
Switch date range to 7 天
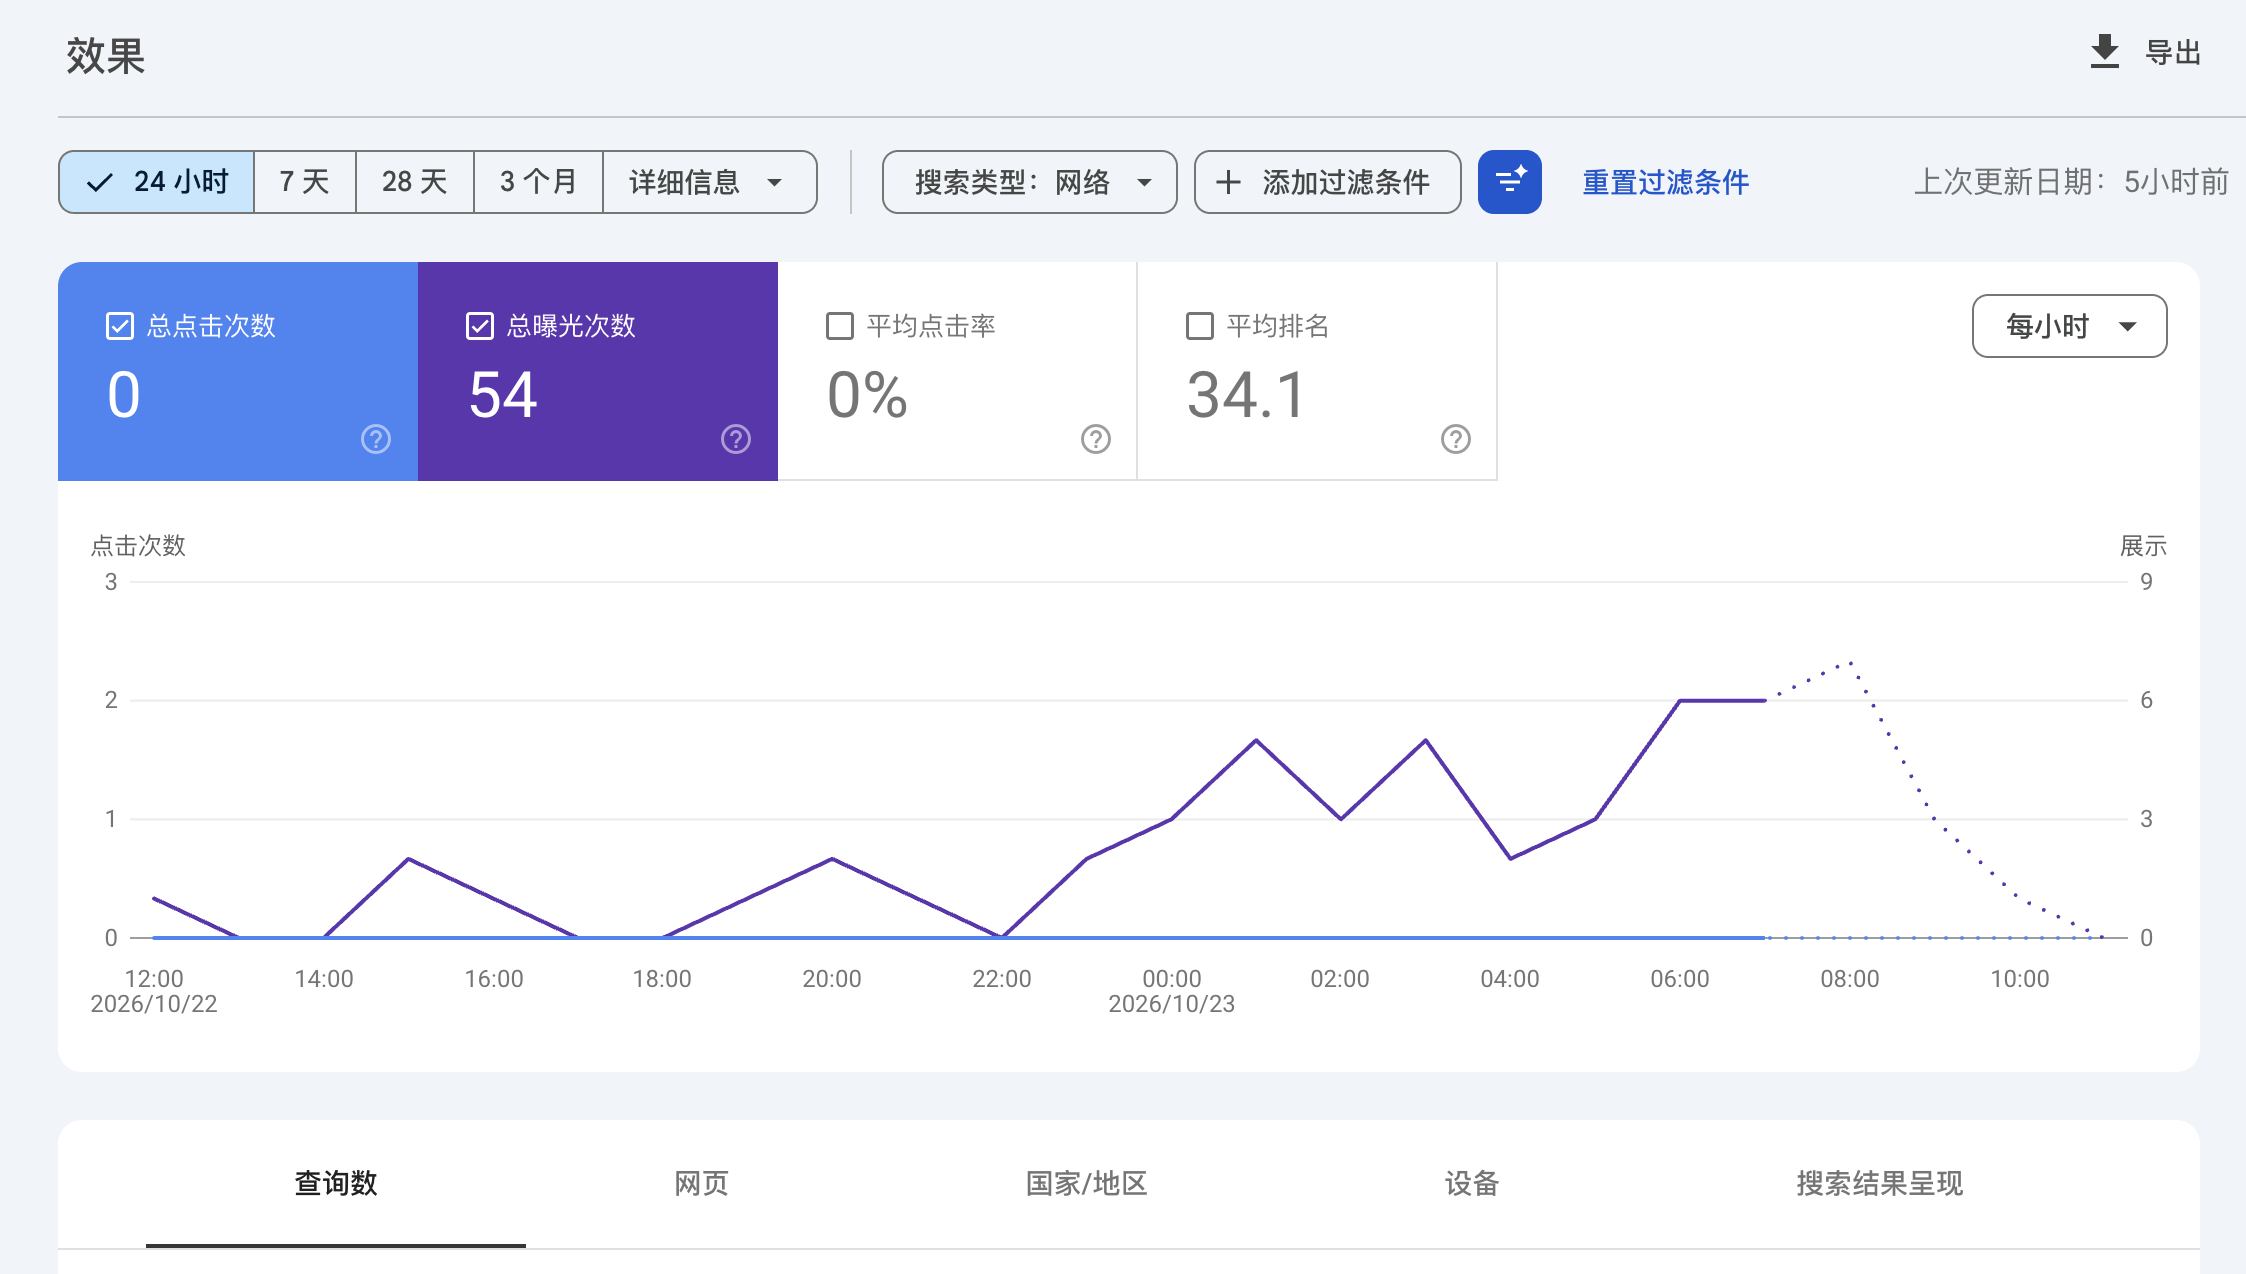click(305, 182)
